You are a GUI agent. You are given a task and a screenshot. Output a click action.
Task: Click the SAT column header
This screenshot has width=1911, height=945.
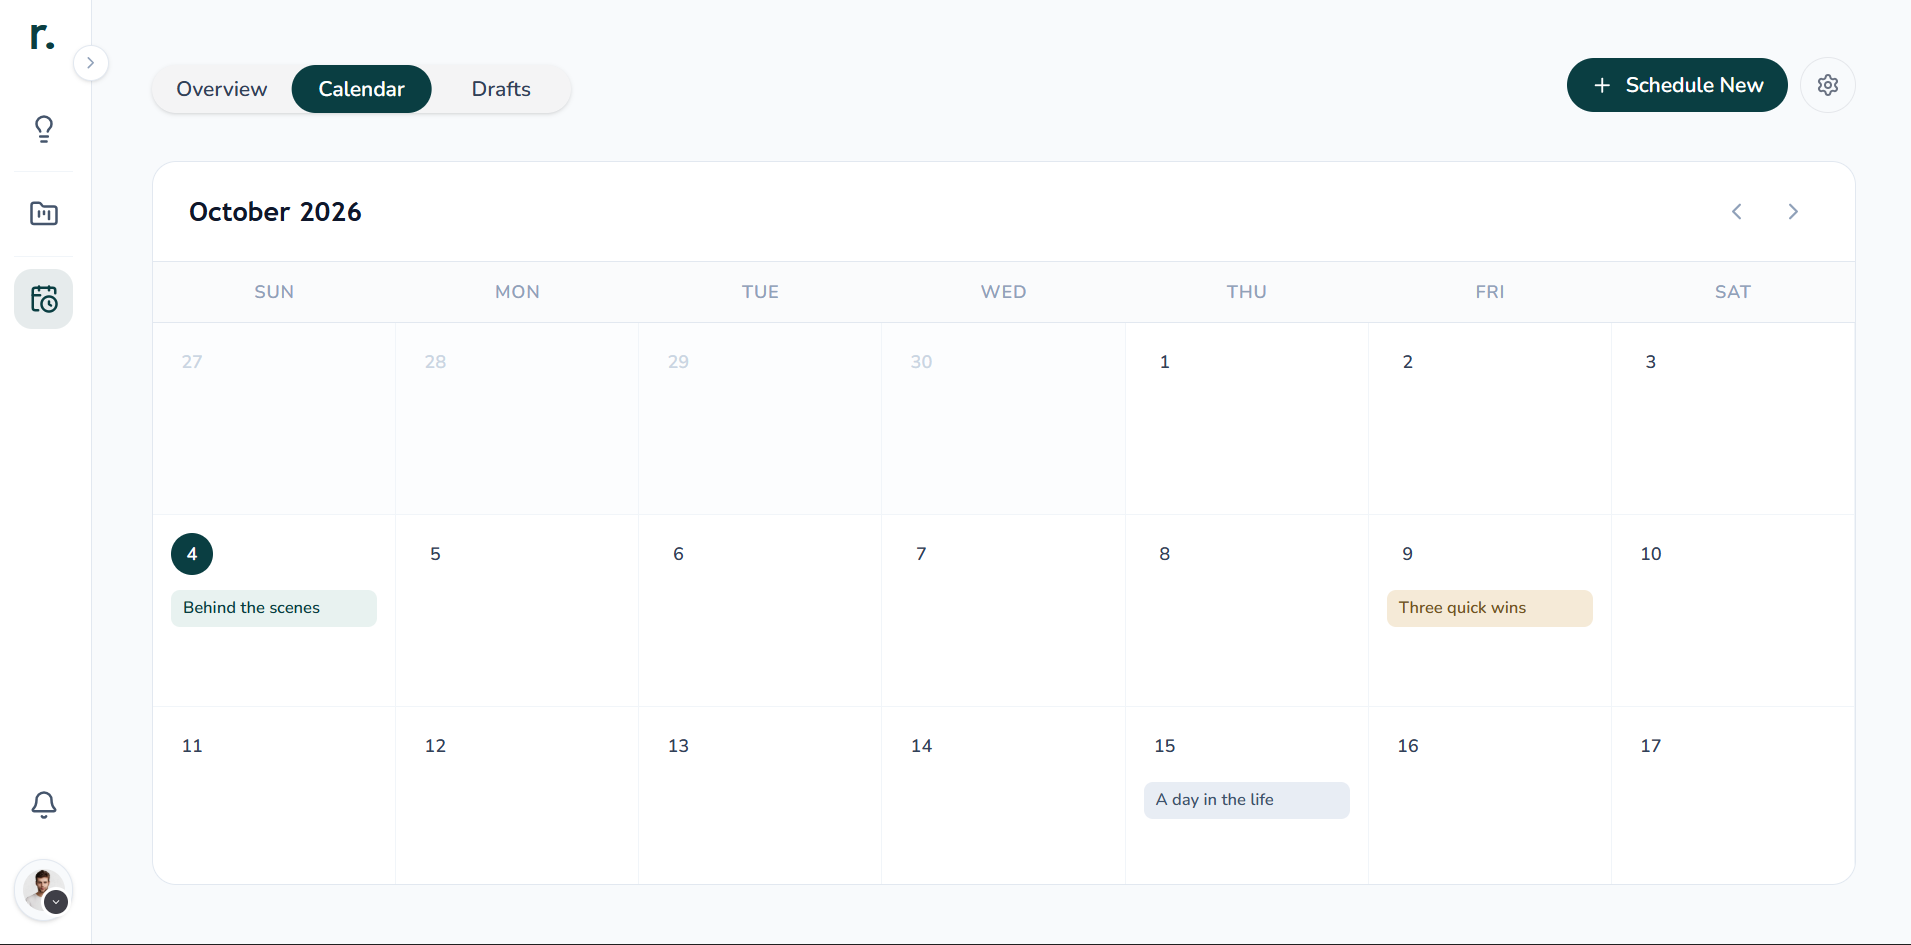1733,292
